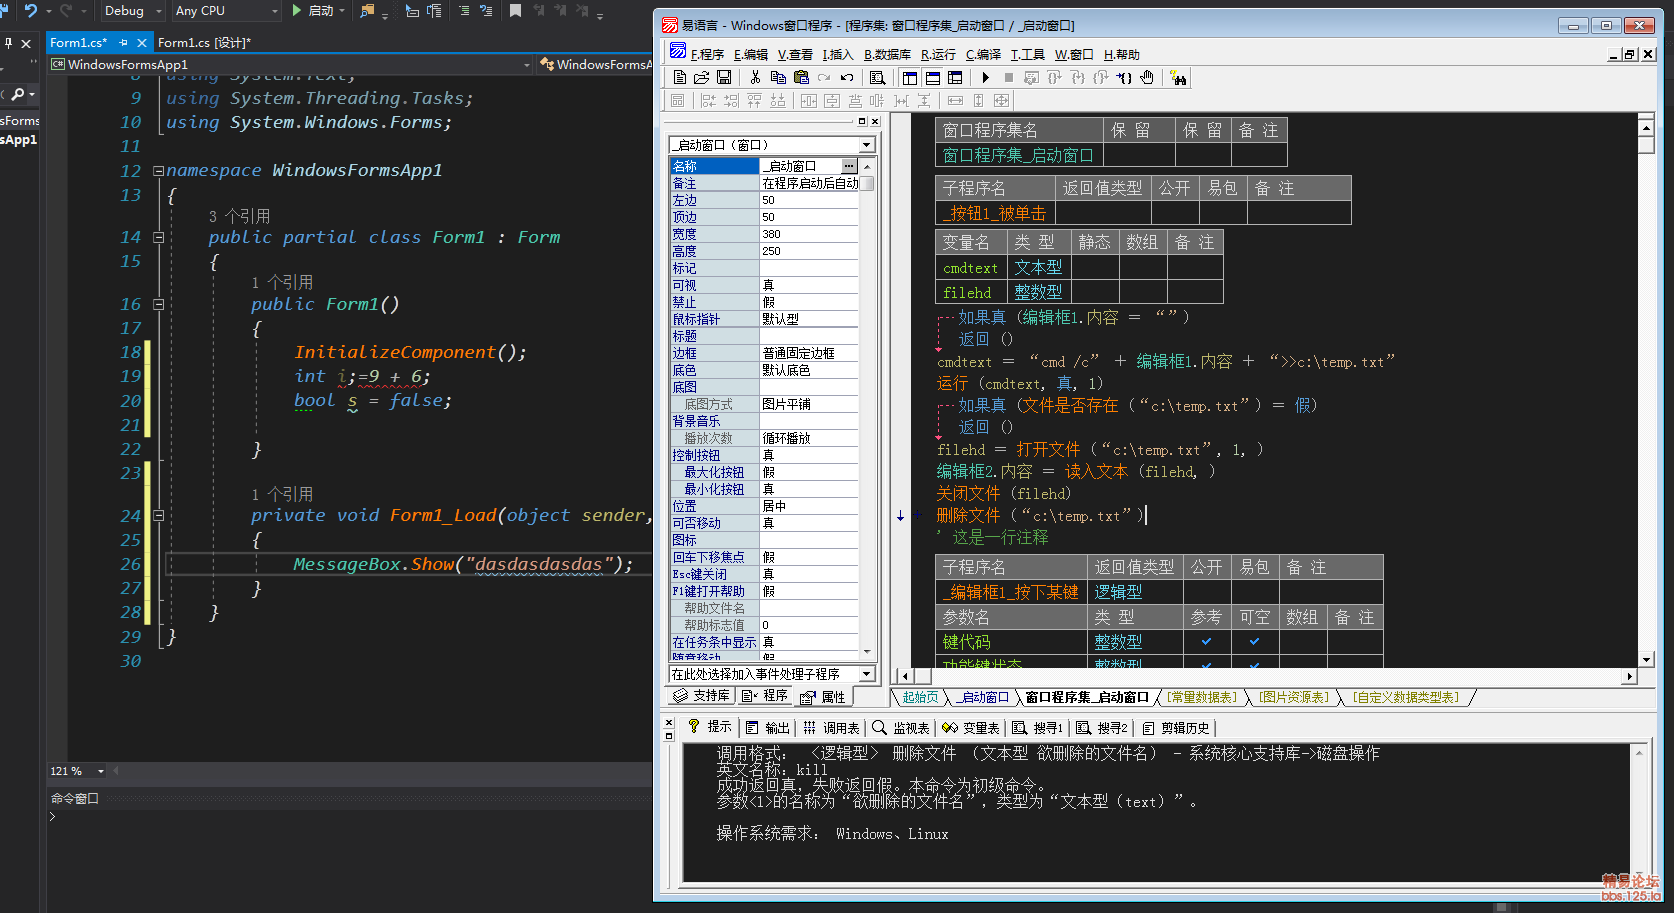Switch to the 监视表 bottom tab
Image resolution: width=1674 pixels, height=913 pixels.
tap(901, 727)
